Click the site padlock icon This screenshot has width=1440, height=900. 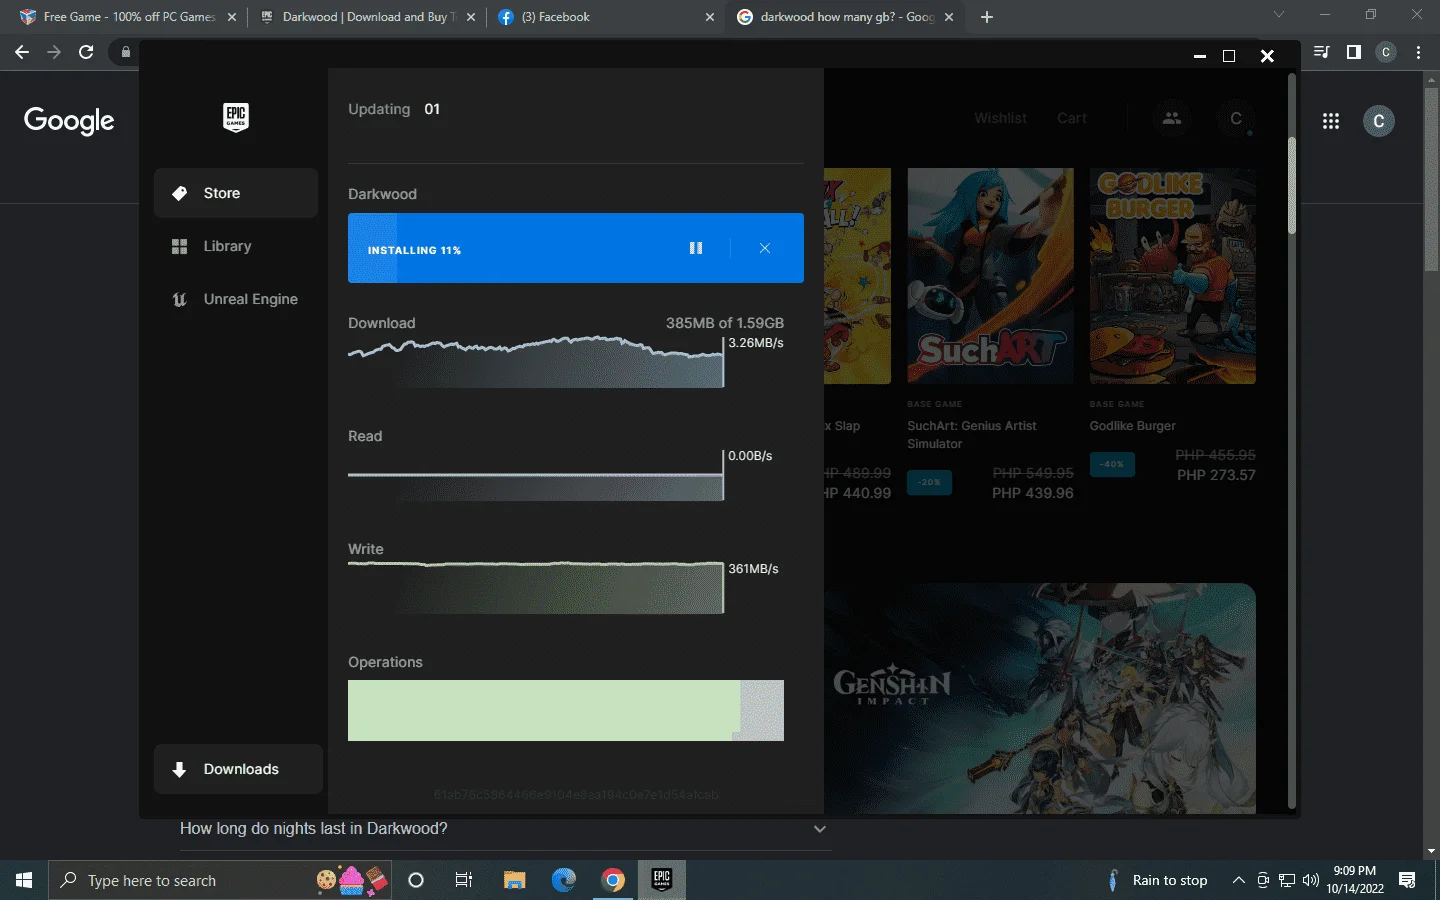coord(125,52)
